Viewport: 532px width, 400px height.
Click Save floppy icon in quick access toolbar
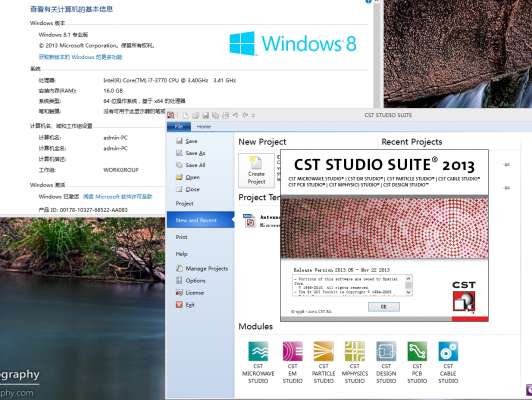[205, 115]
